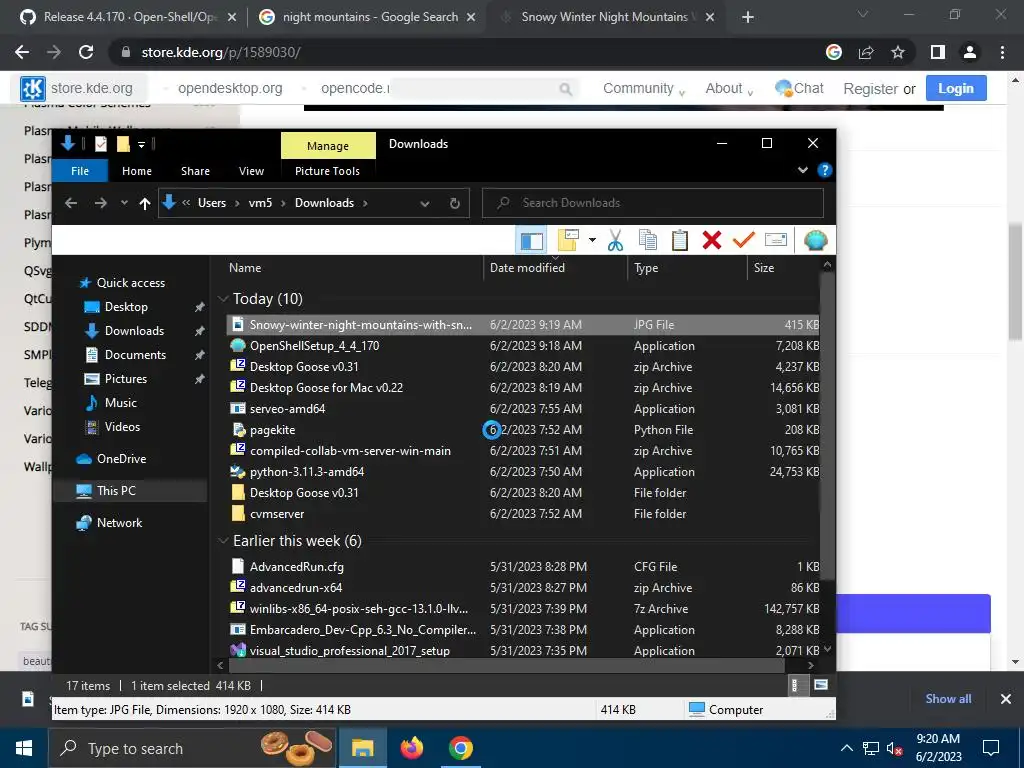Switch to large thumbnails view icon

click(x=821, y=685)
